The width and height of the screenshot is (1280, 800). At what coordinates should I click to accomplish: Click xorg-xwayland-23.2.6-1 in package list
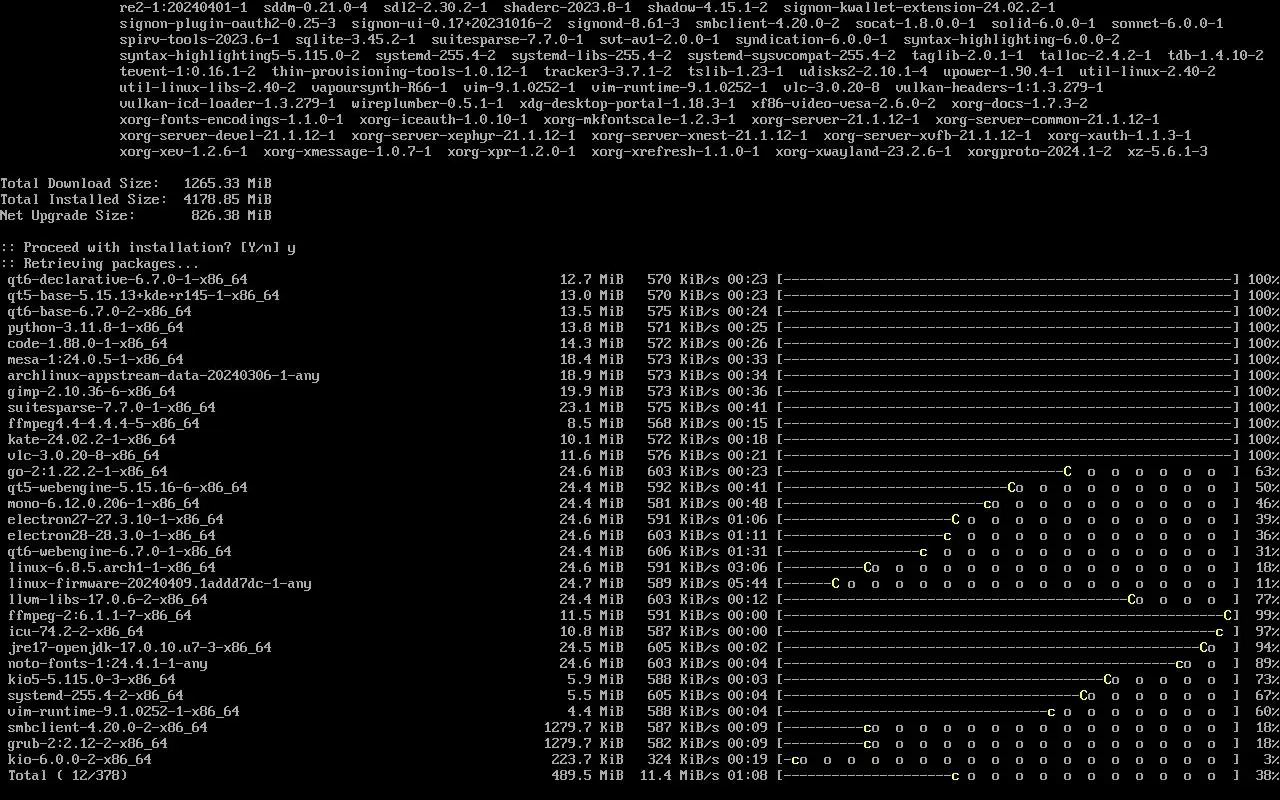[x=864, y=151]
